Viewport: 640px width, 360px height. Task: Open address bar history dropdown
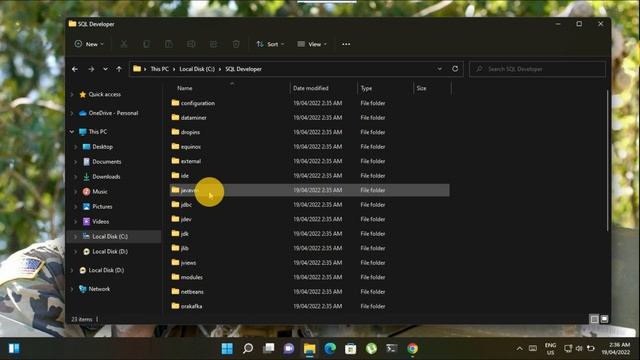[440, 69]
